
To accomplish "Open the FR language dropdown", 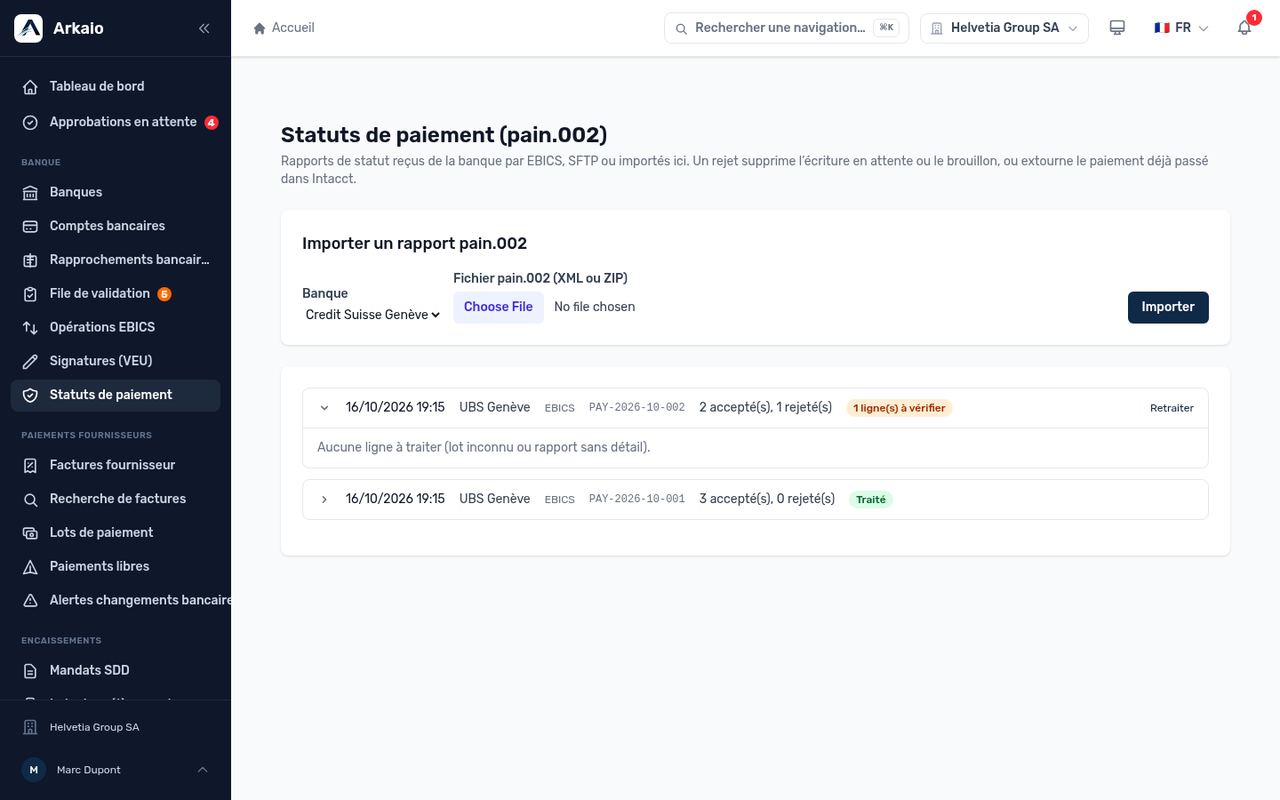I will (1181, 28).
